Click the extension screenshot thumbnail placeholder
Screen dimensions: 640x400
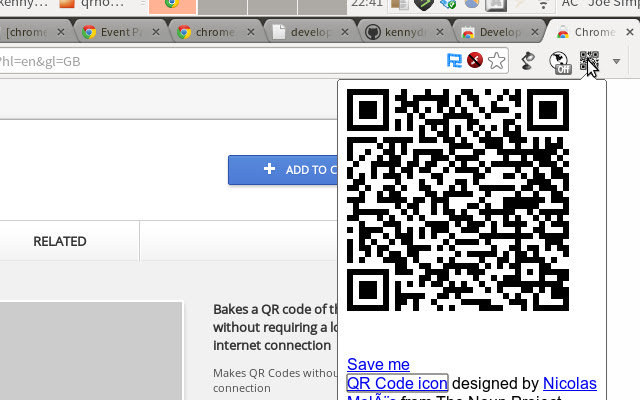[x=91, y=351]
